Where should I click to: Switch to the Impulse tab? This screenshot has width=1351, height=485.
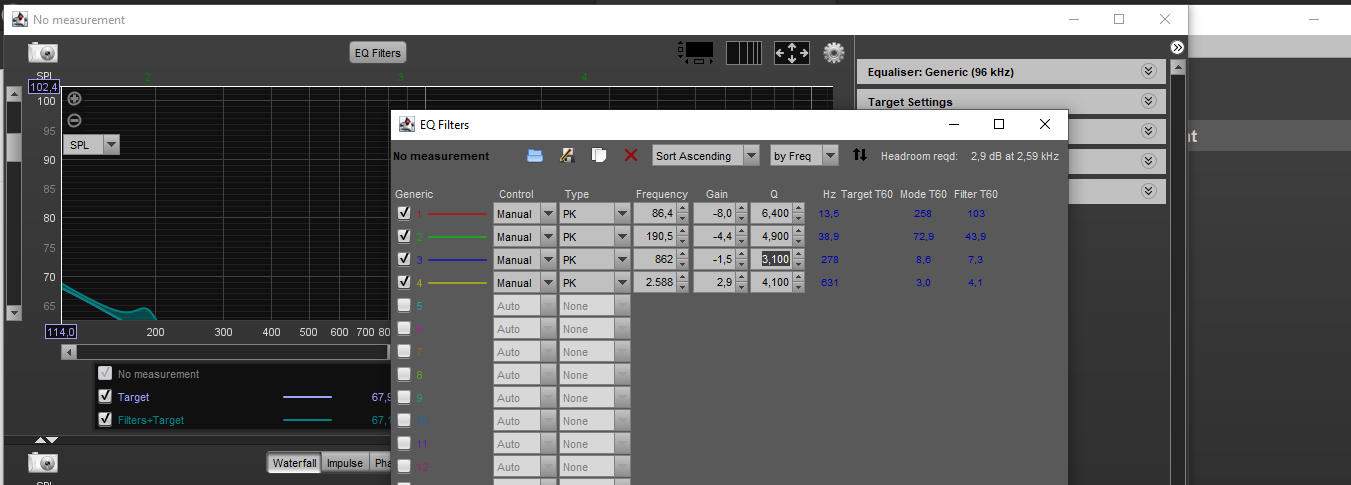pyautogui.click(x=345, y=463)
